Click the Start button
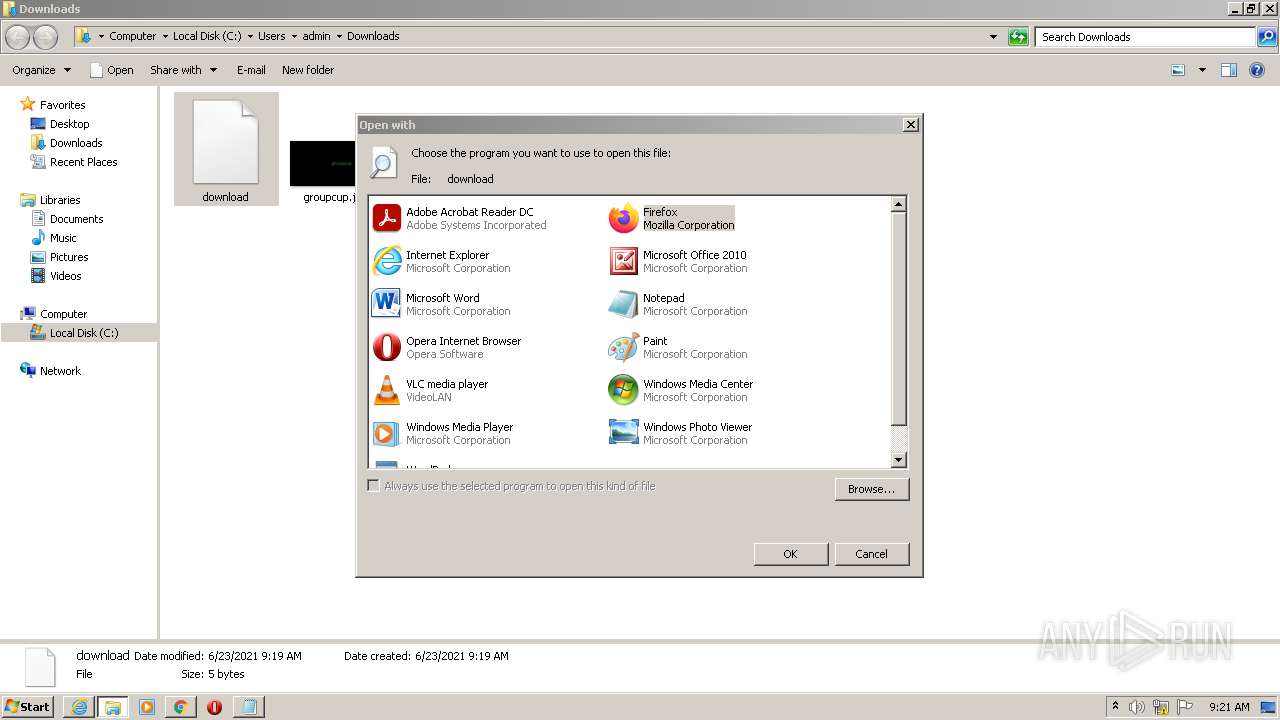 pyautogui.click(x=28, y=707)
